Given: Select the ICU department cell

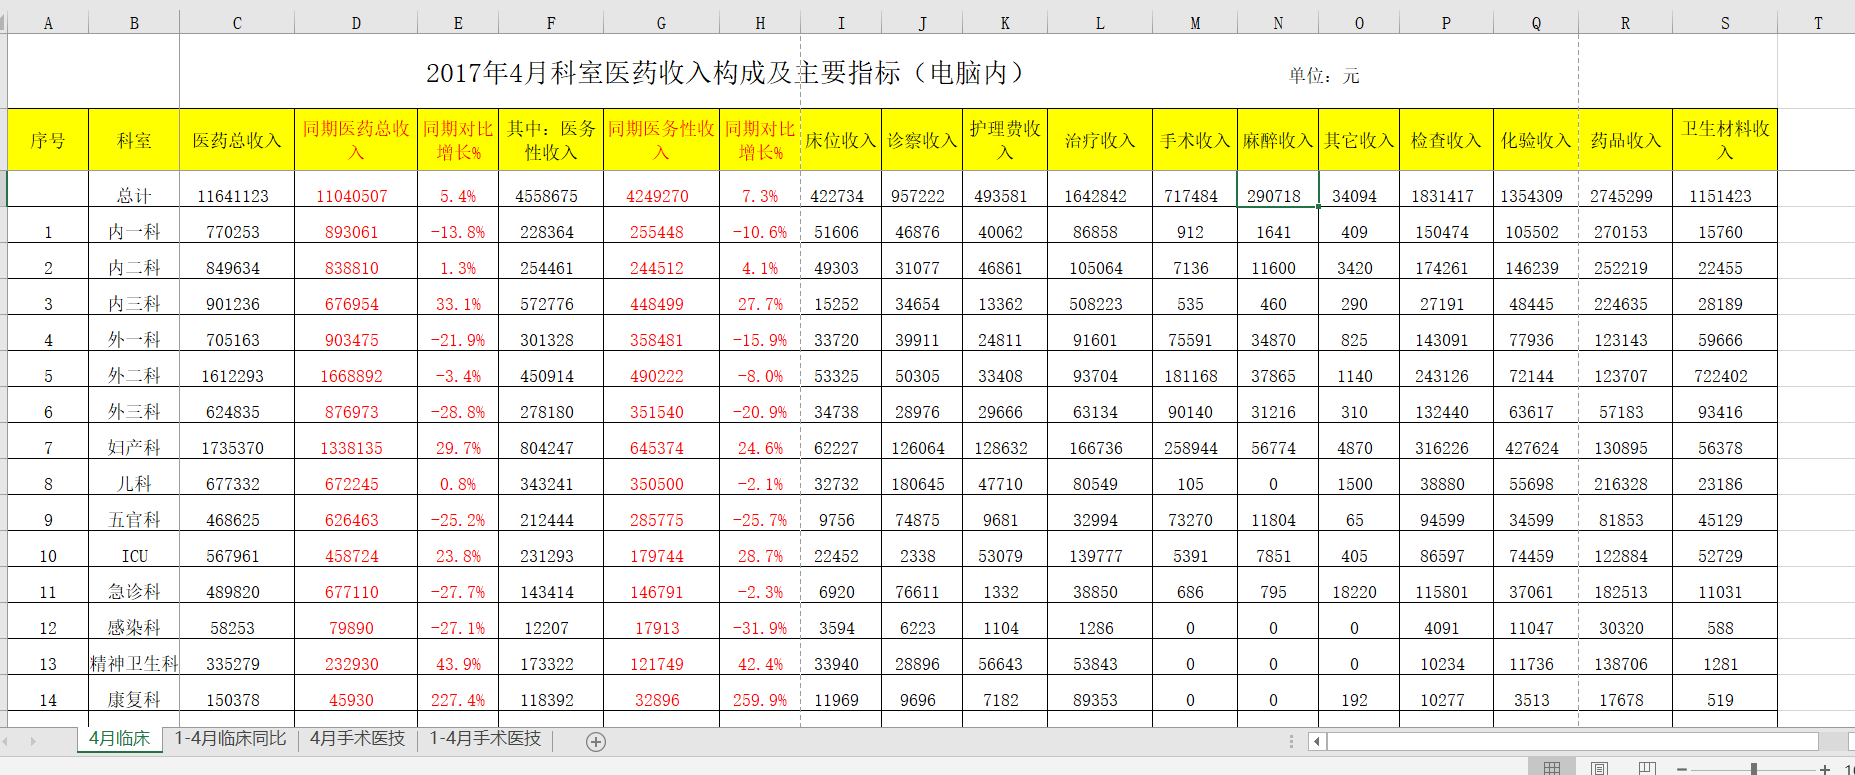Looking at the screenshot, I should coord(134,549).
